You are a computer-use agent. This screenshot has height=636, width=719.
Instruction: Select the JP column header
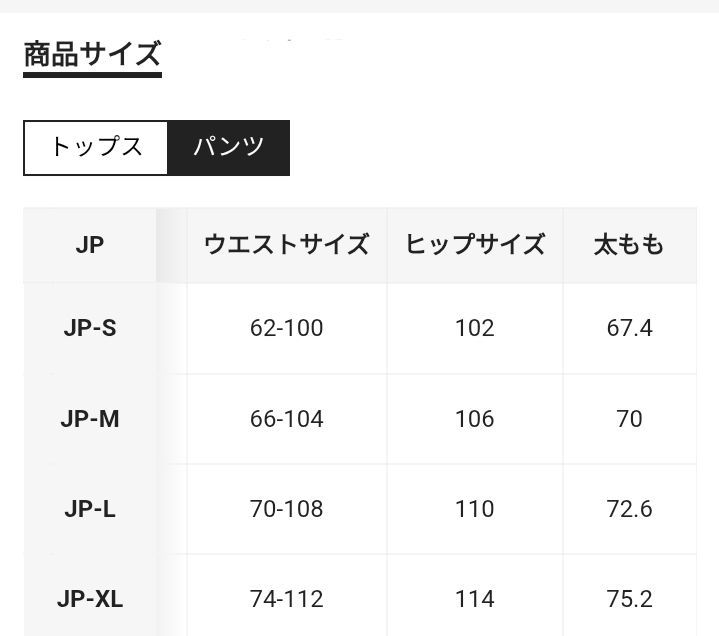pyautogui.click(x=90, y=245)
